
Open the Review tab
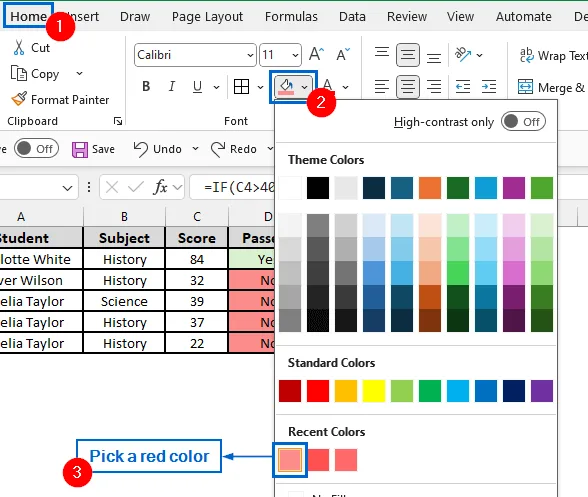coord(407,17)
